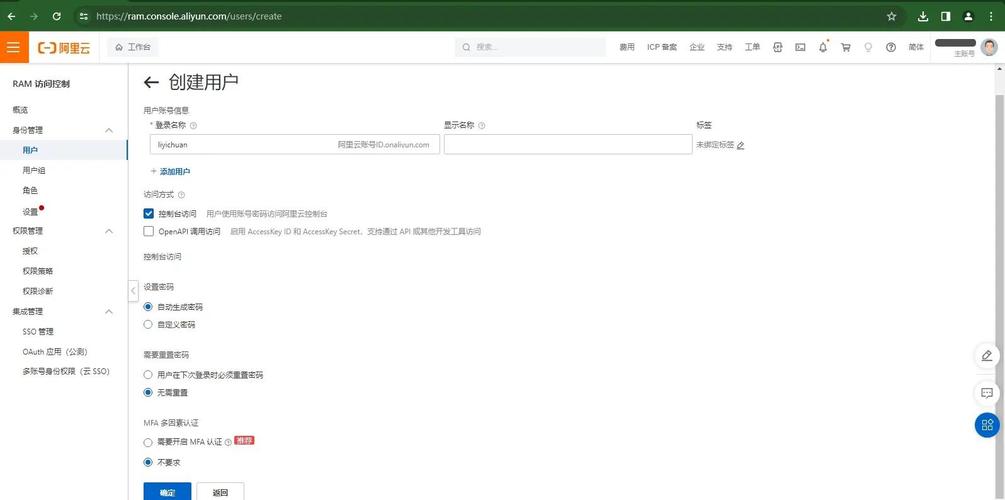The height and width of the screenshot is (500, 1005).
Task: Open the 企业 header link
Action: click(697, 47)
